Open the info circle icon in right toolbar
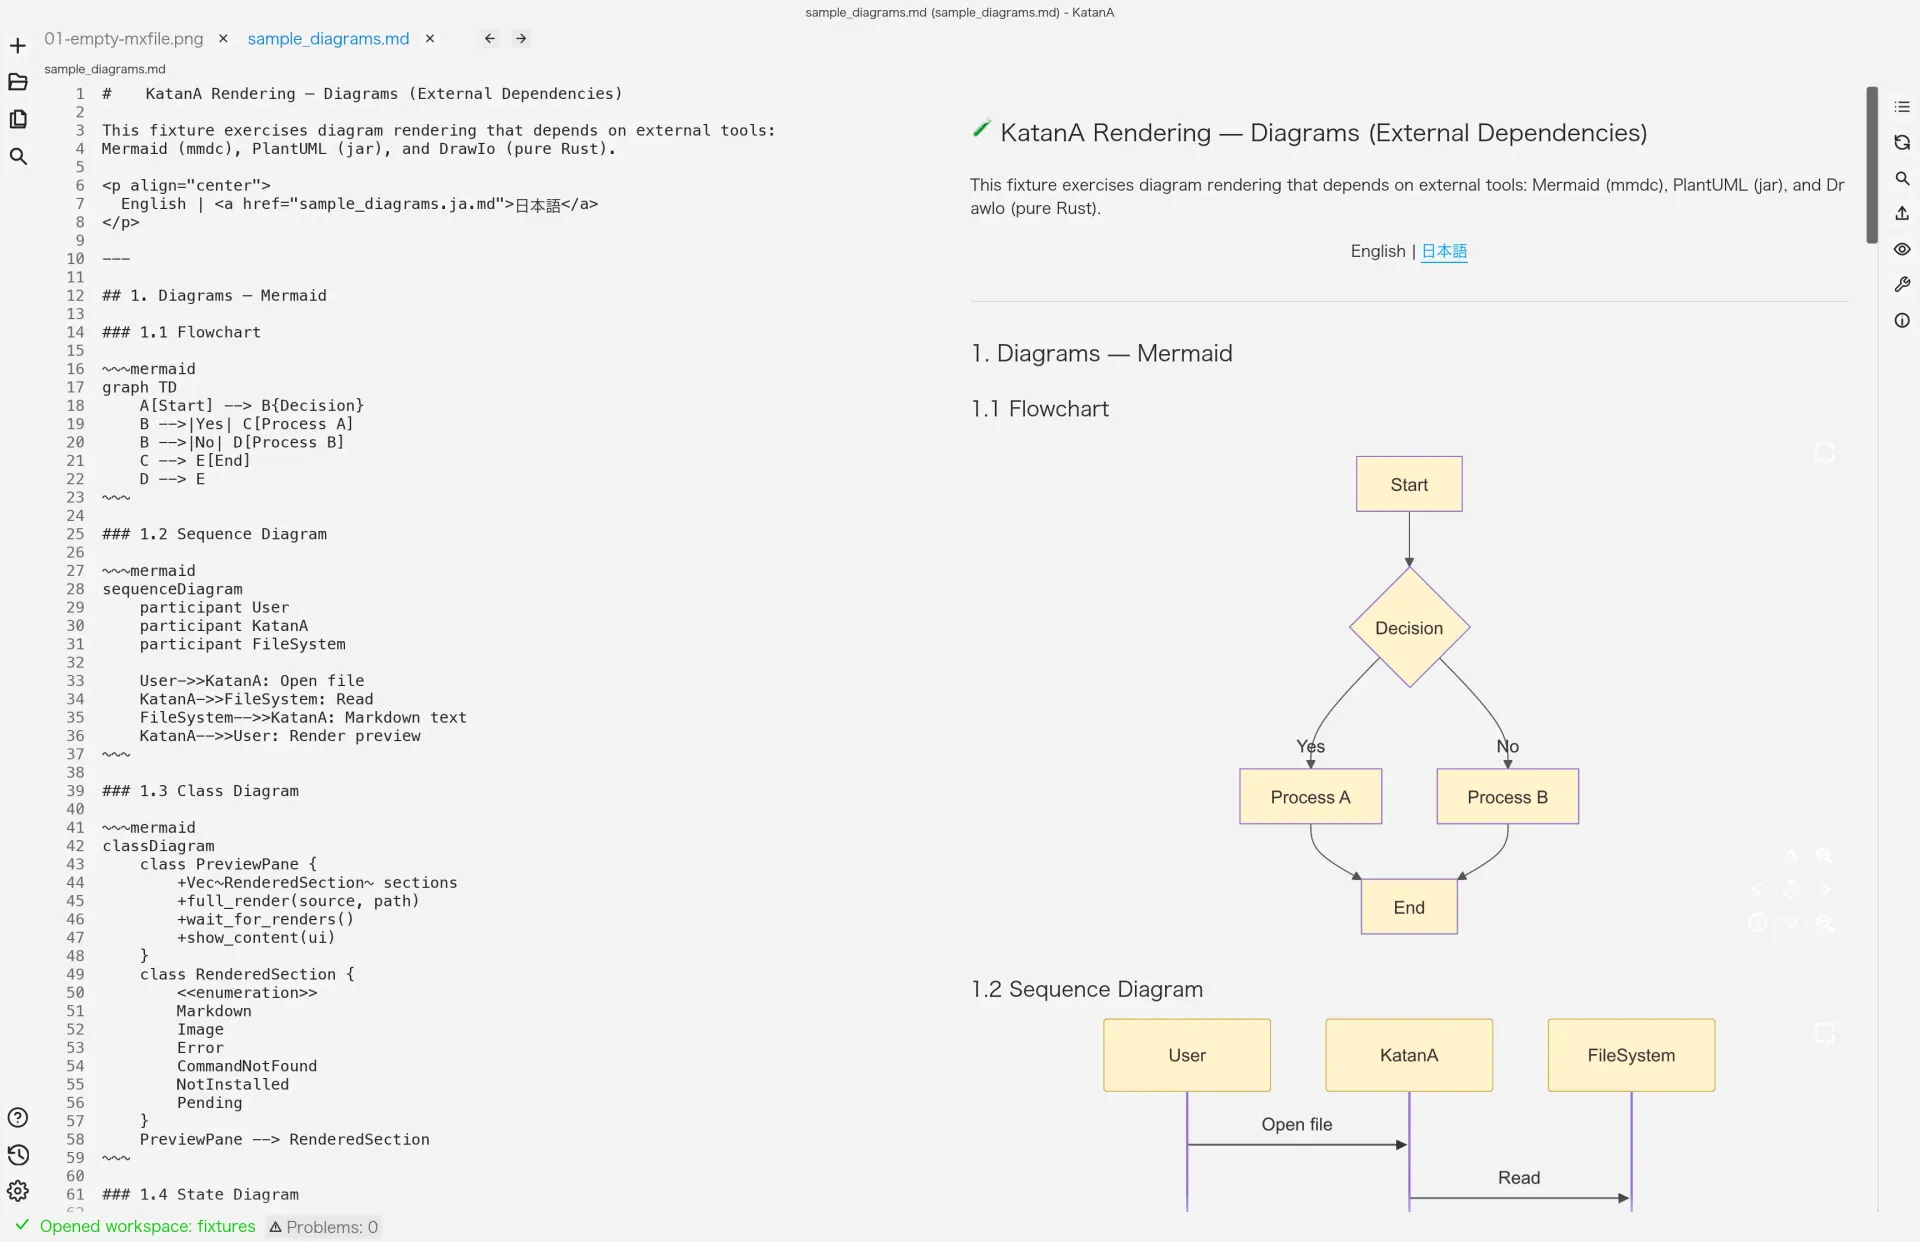 (x=1902, y=321)
